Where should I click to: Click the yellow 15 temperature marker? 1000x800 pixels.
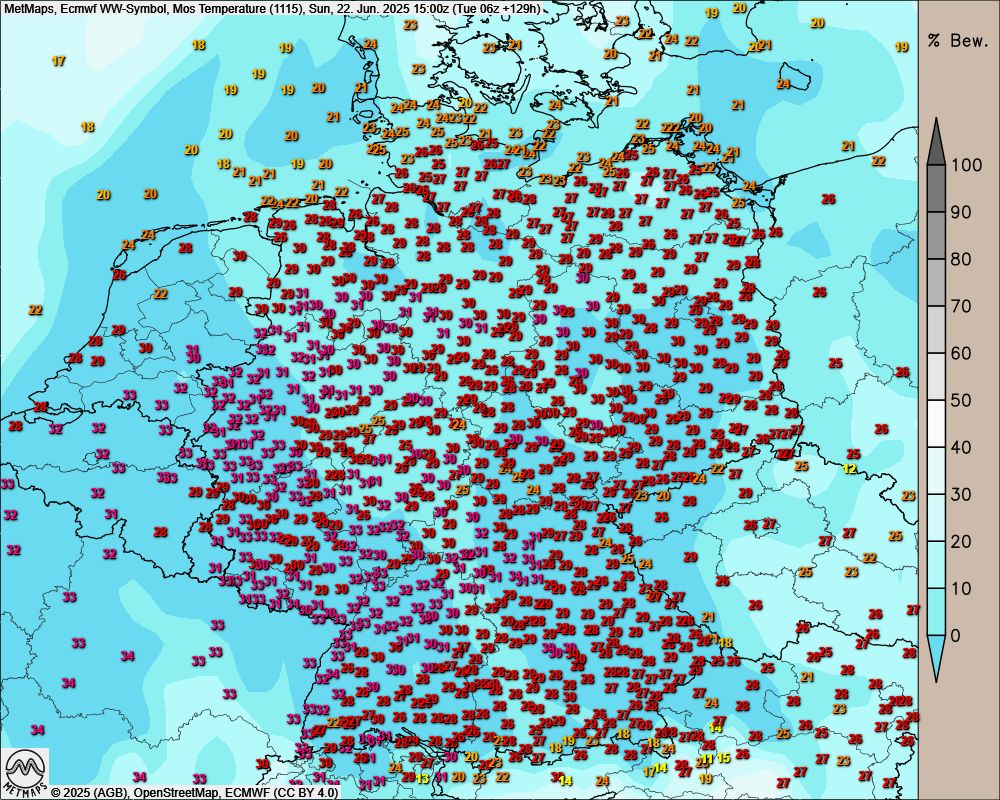[722, 758]
